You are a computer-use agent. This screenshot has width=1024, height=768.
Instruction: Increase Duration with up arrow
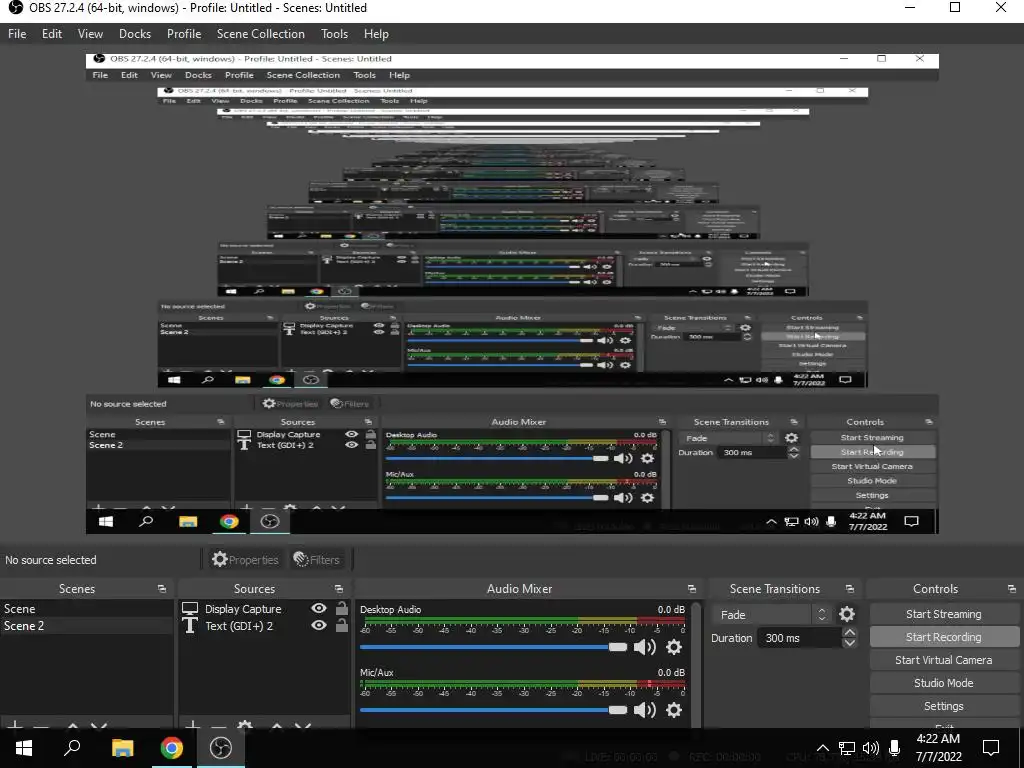pyautogui.click(x=850, y=632)
